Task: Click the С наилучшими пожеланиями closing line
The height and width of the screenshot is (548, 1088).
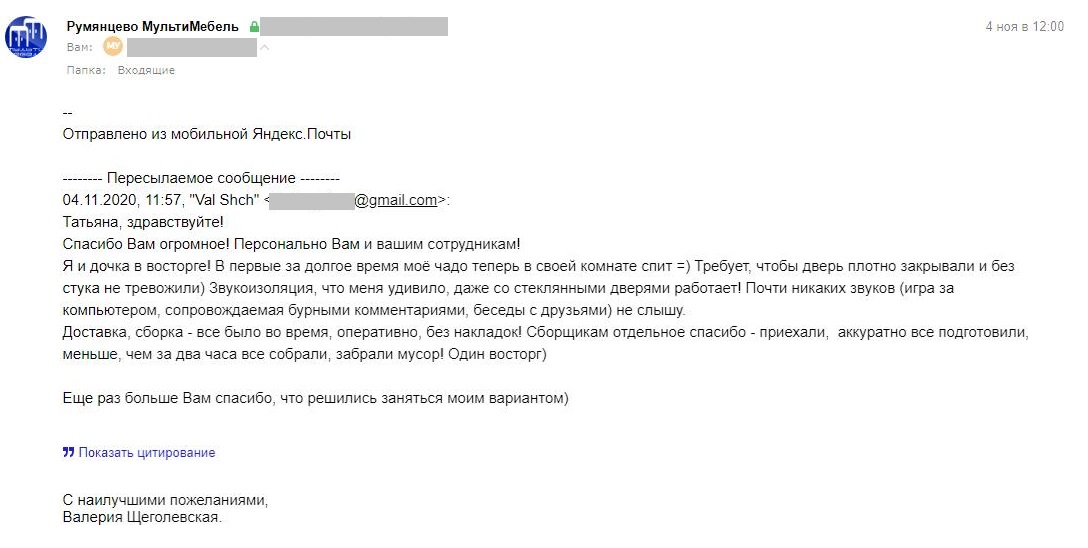Action: tap(165, 498)
